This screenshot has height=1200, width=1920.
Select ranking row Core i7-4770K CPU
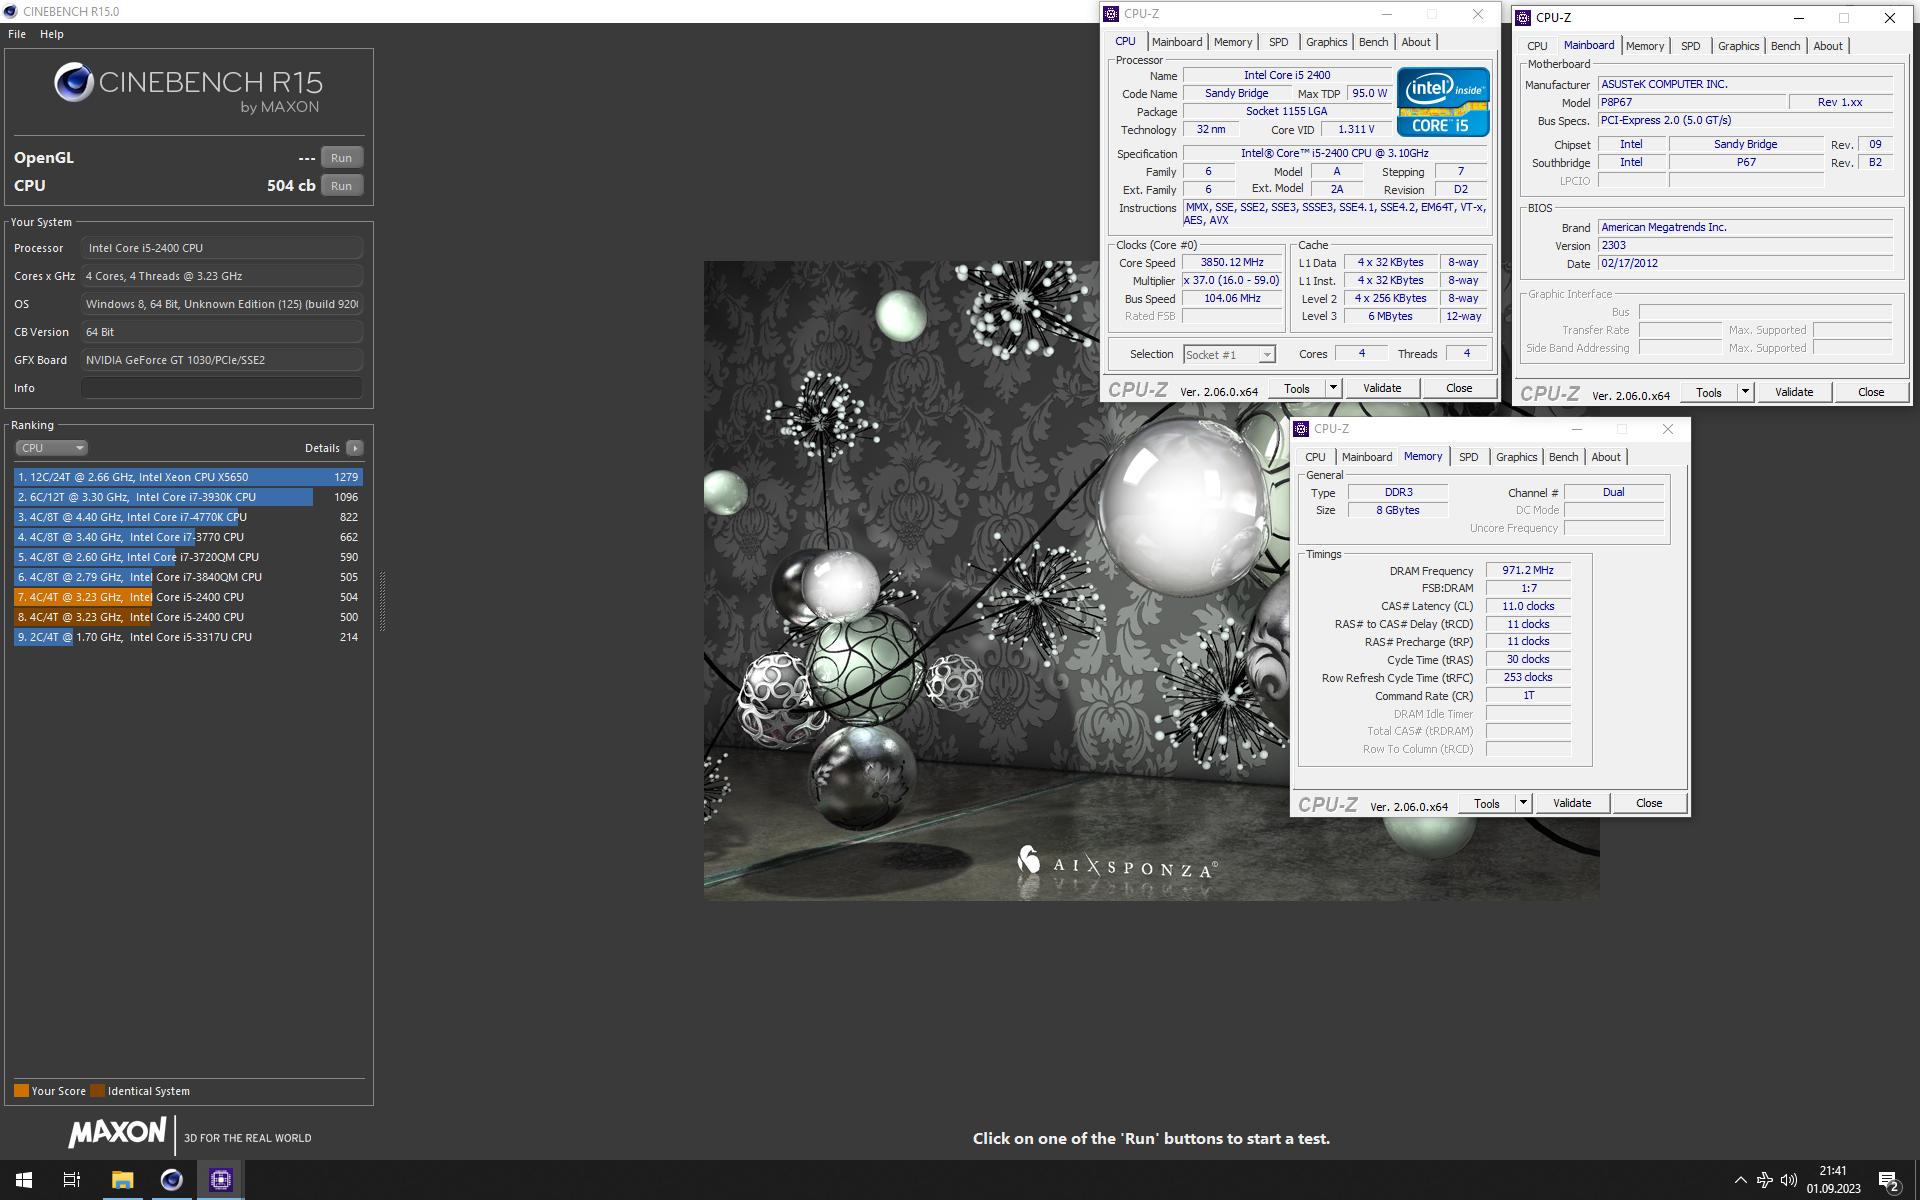coord(188,517)
